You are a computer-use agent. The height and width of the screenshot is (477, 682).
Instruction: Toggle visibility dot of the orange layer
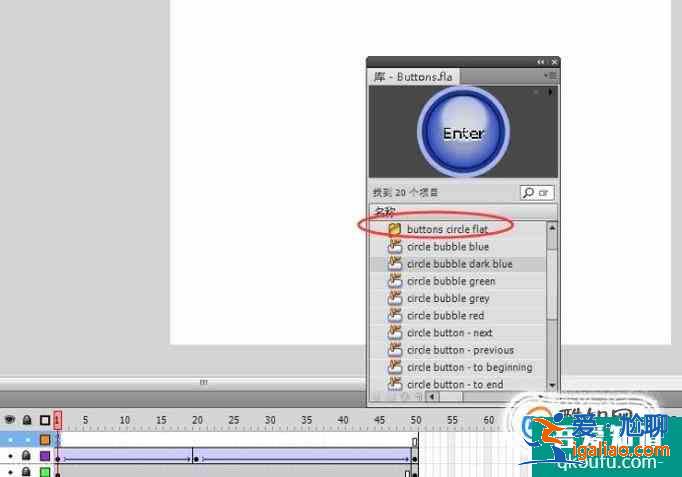click(11, 440)
